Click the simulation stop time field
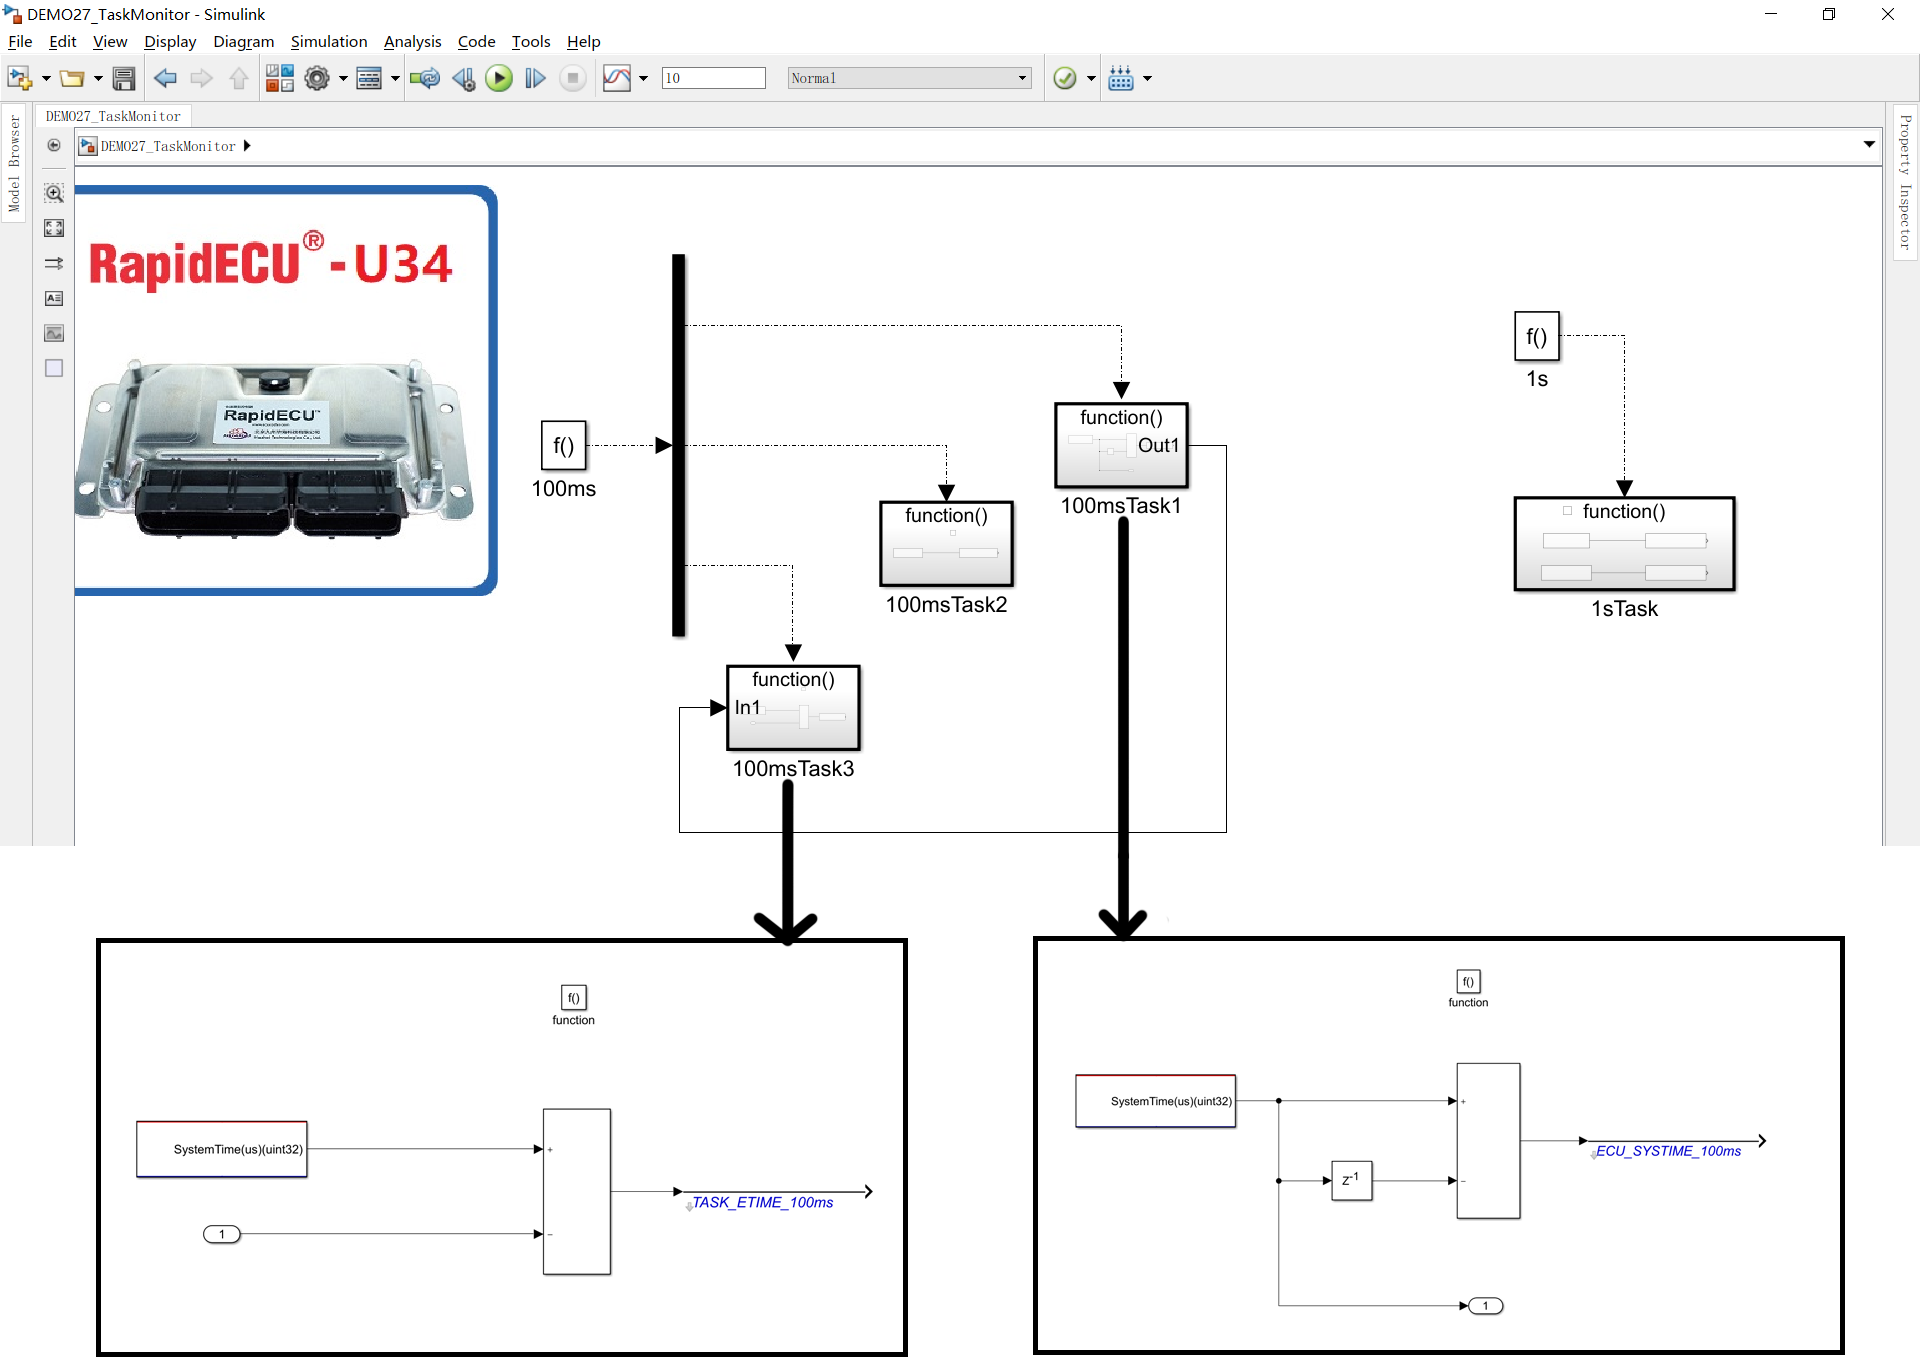 click(714, 78)
